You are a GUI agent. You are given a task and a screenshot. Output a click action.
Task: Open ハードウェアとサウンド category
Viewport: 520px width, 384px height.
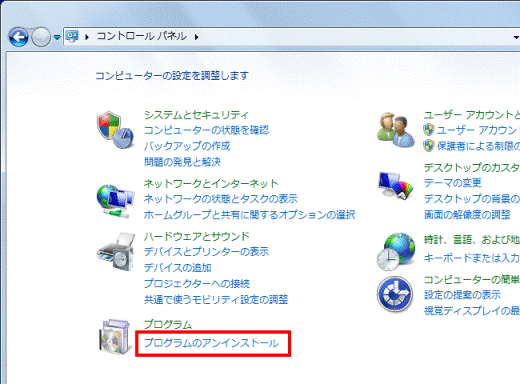tap(197, 236)
